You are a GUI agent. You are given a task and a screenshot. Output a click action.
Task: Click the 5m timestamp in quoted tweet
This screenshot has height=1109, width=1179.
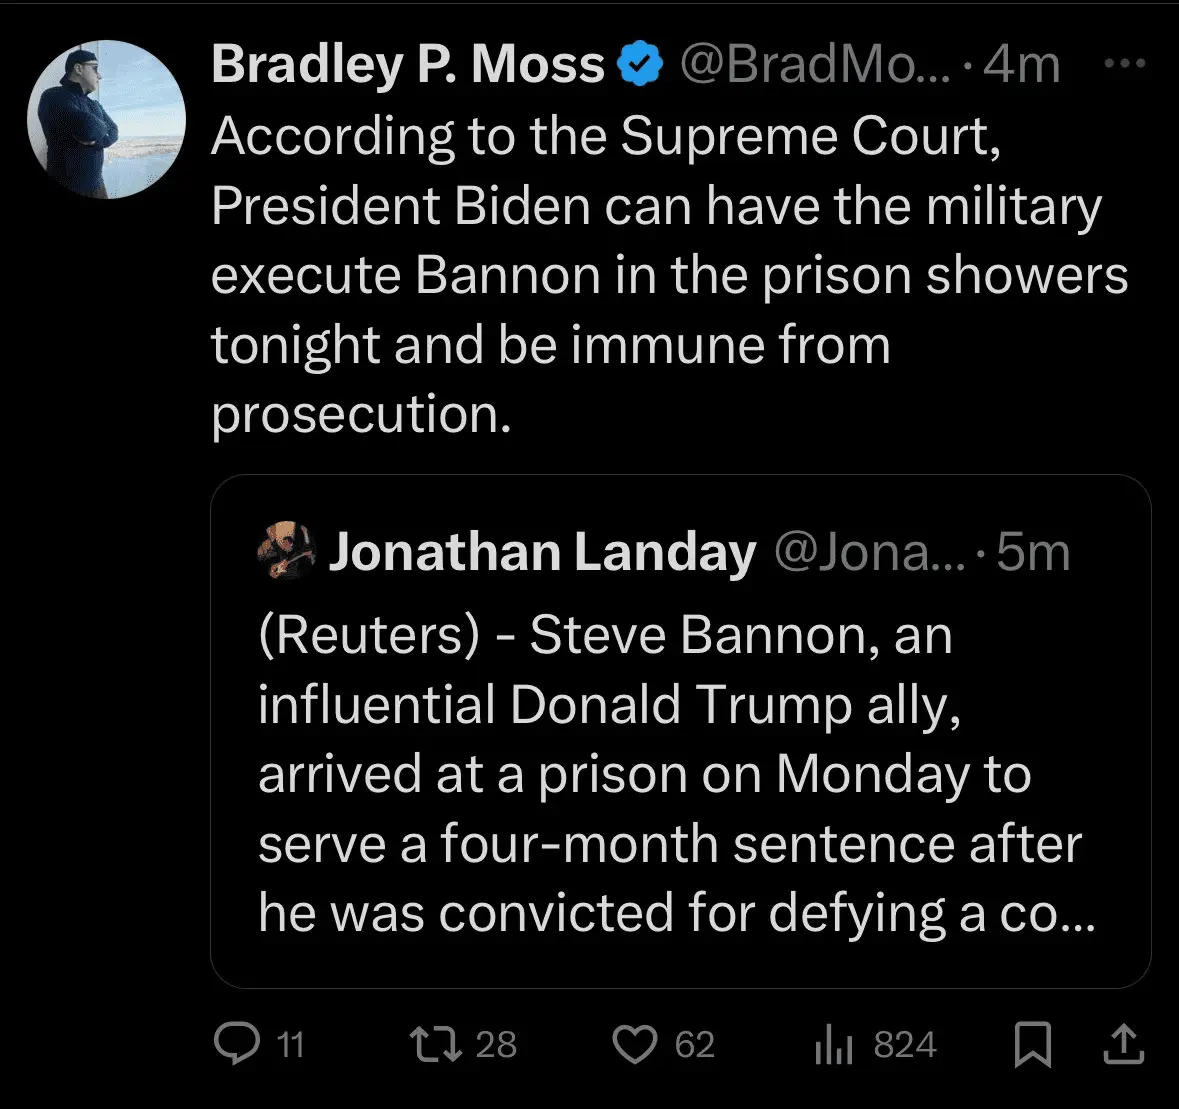pyautogui.click(x=1034, y=552)
